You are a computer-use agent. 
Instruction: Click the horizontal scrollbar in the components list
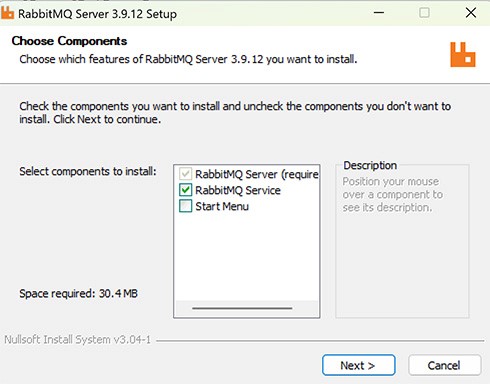(242, 308)
